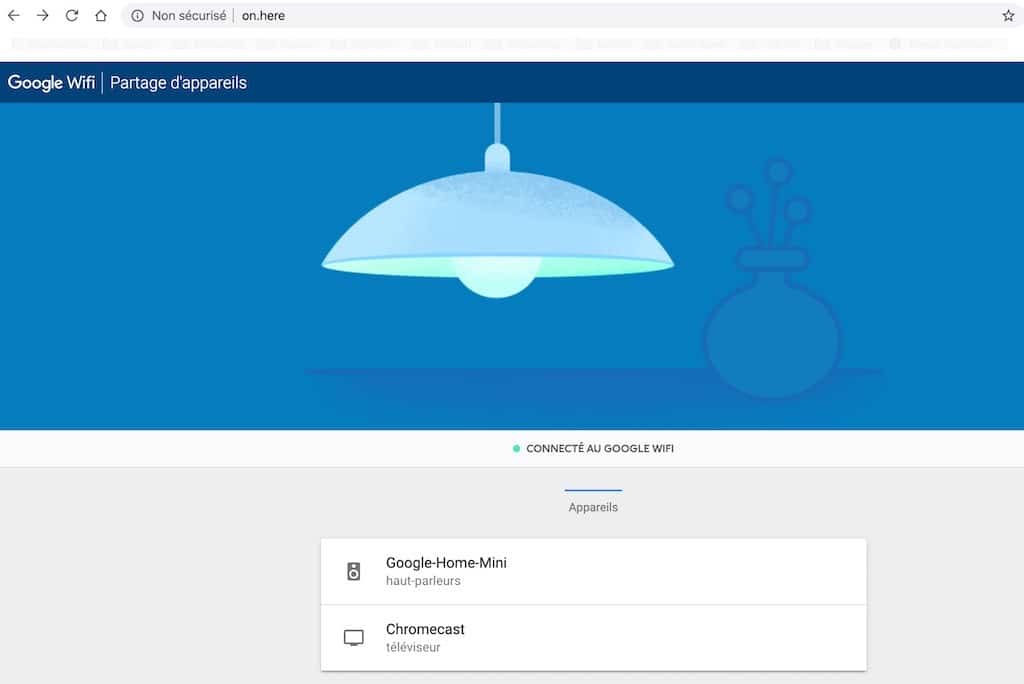The image size is (1024, 684).
Task: Go back with the browser back arrow
Action: click(14, 16)
